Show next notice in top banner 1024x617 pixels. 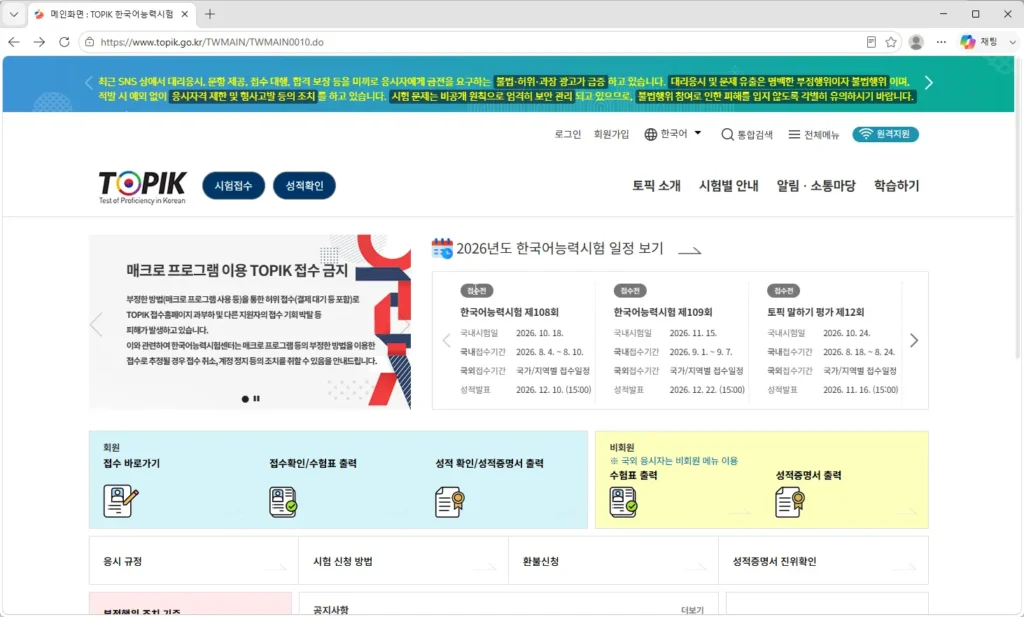coord(929,82)
